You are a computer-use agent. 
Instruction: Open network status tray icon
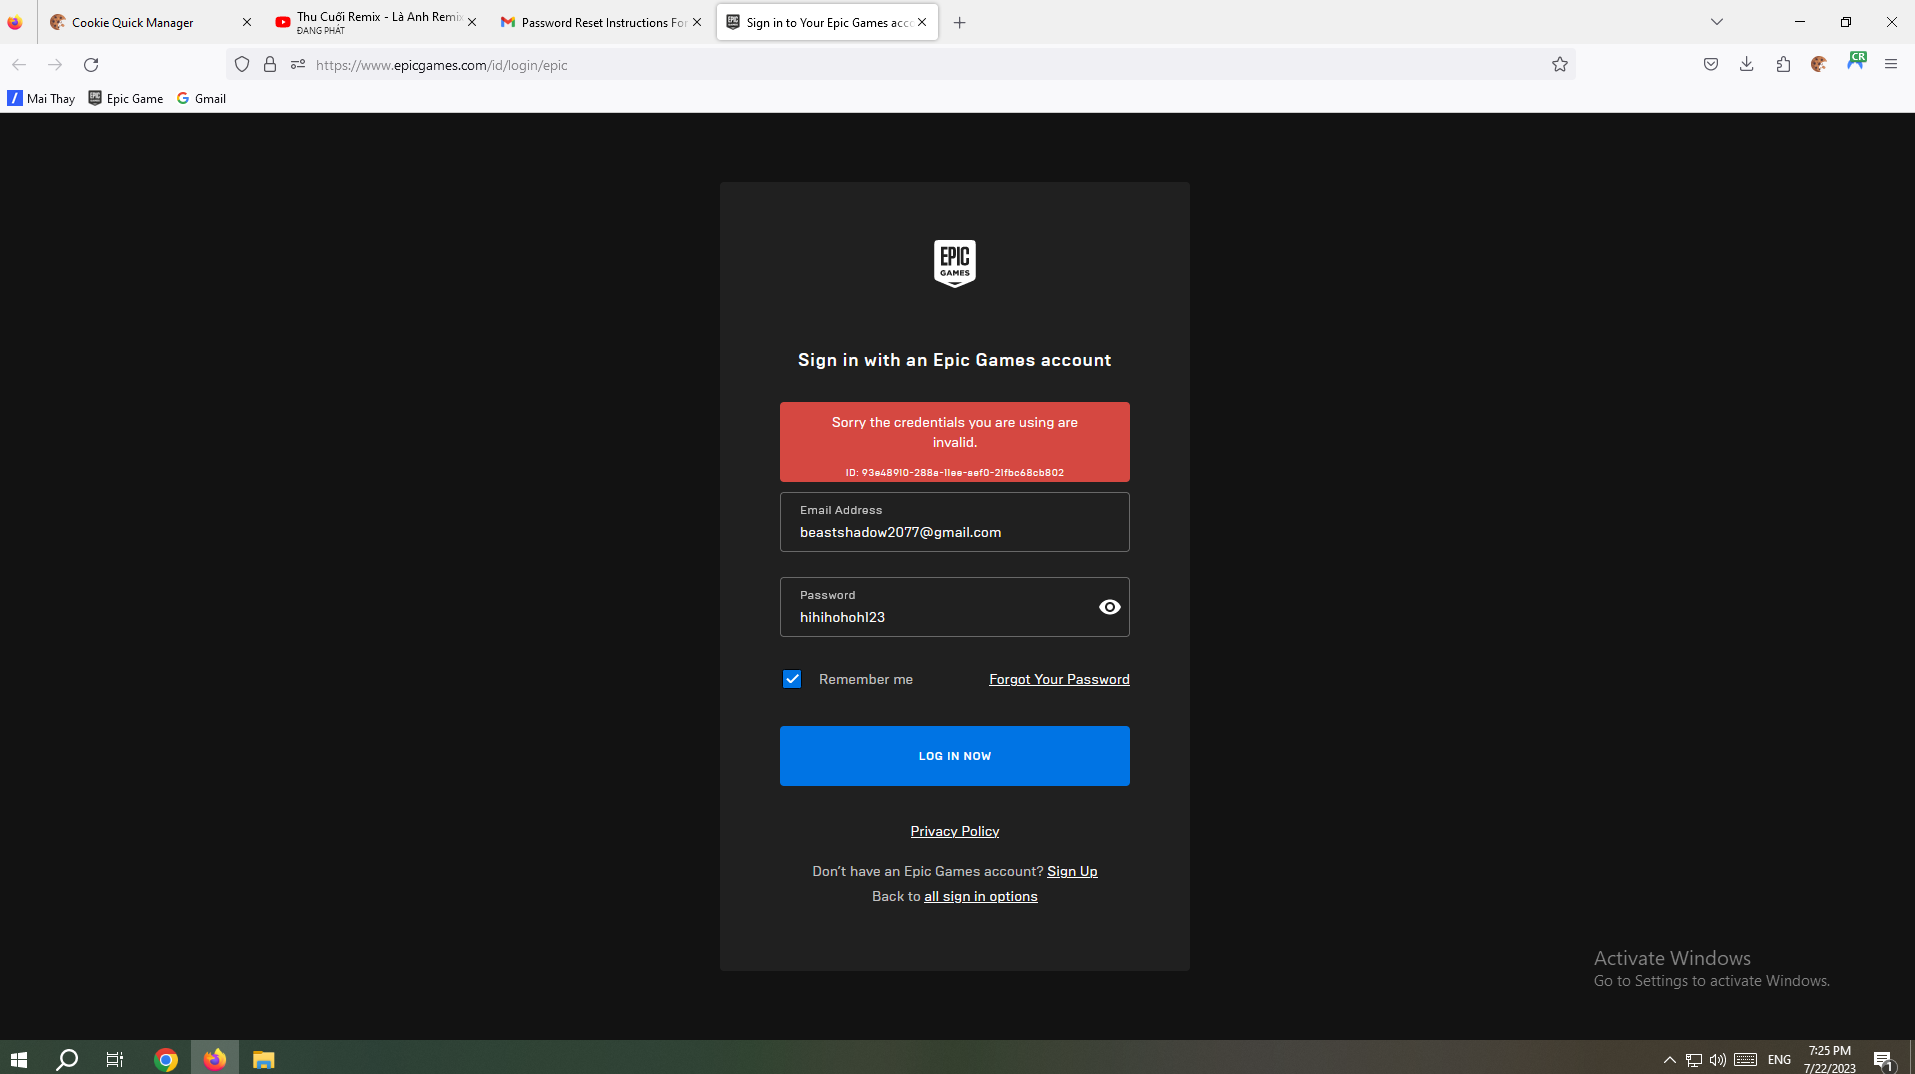pyautogui.click(x=1694, y=1060)
